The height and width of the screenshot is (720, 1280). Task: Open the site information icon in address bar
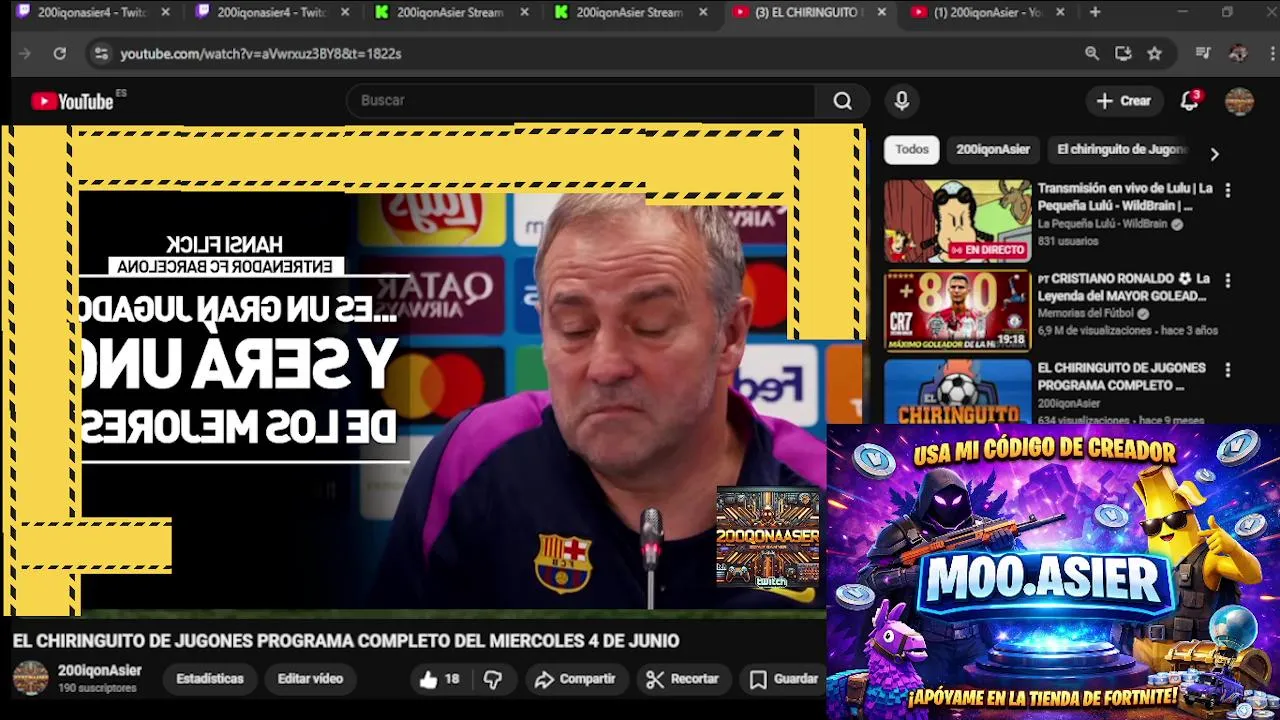[100, 54]
